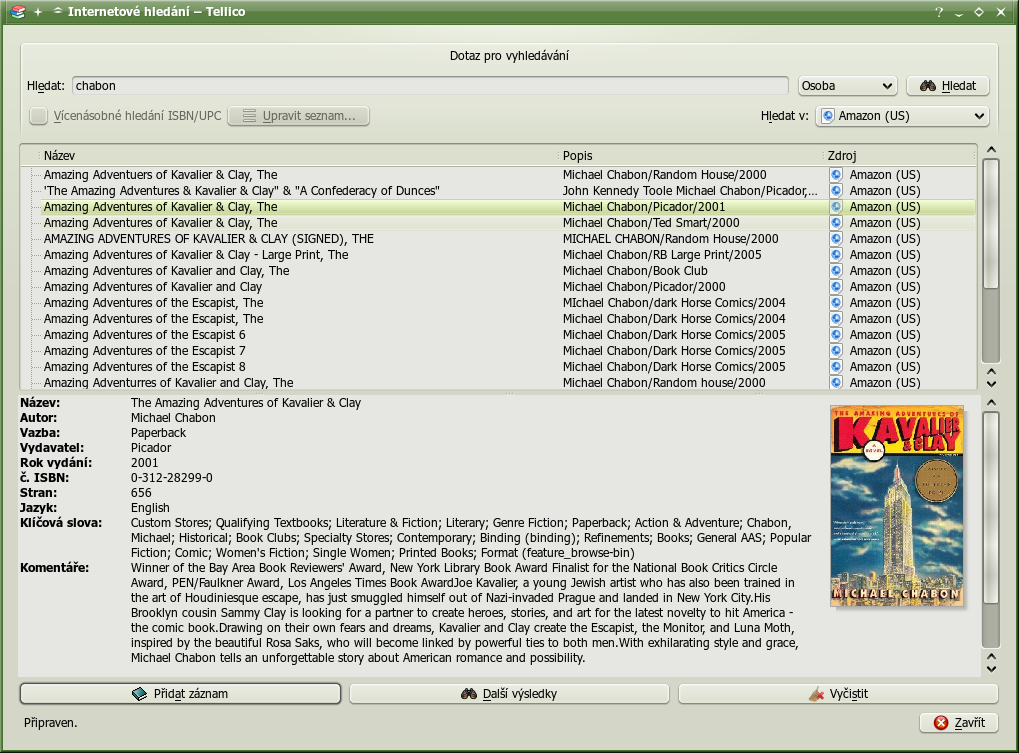
Task: Sort results by Zdroj column header
Action: tap(899, 155)
